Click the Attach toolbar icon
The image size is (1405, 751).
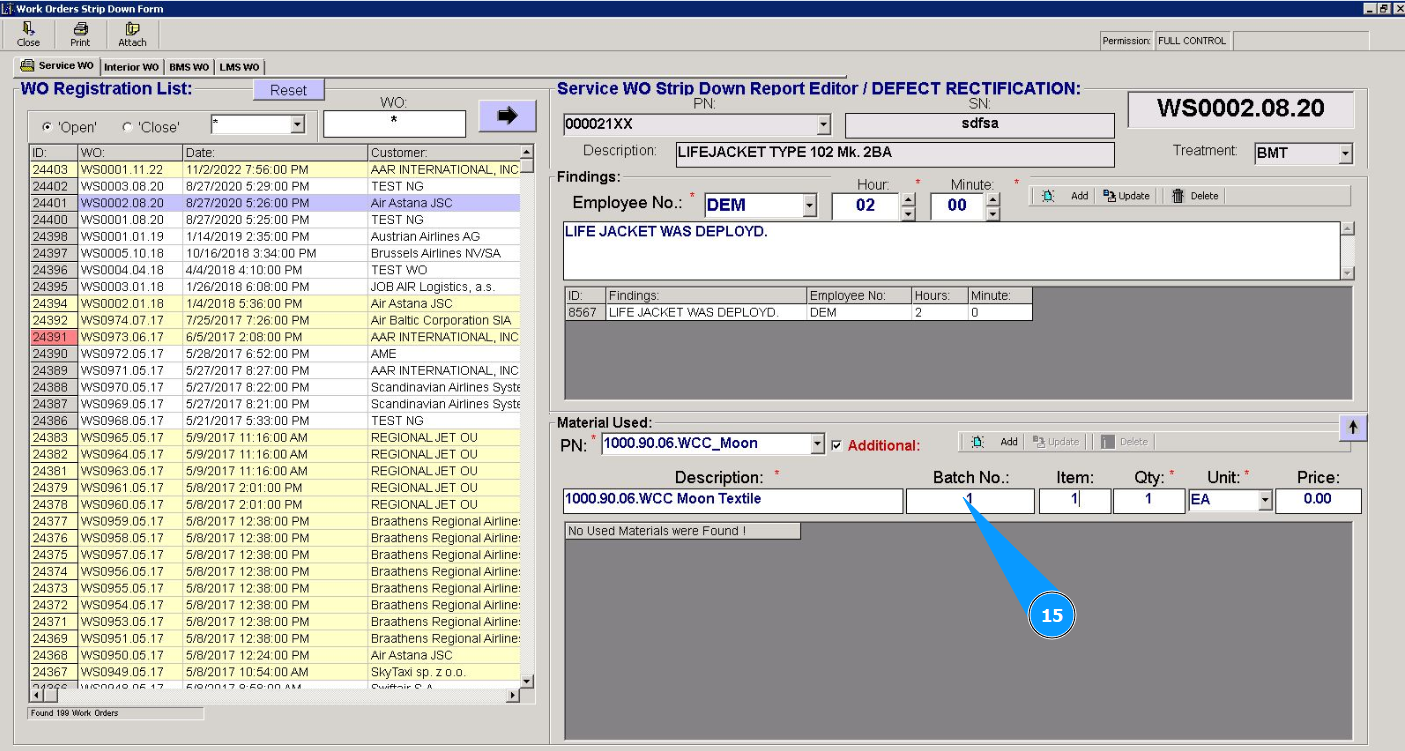[x=132, y=34]
